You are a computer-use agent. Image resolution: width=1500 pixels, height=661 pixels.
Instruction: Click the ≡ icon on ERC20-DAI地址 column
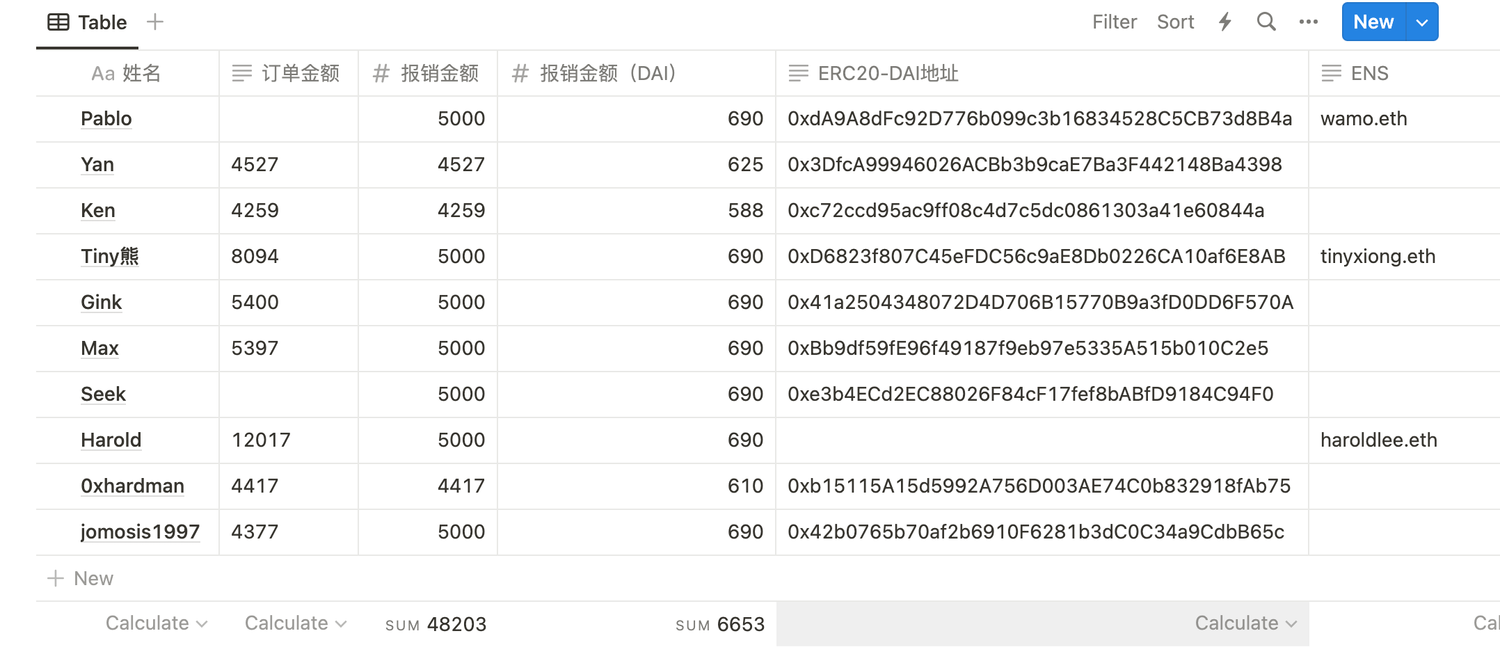point(797,72)
